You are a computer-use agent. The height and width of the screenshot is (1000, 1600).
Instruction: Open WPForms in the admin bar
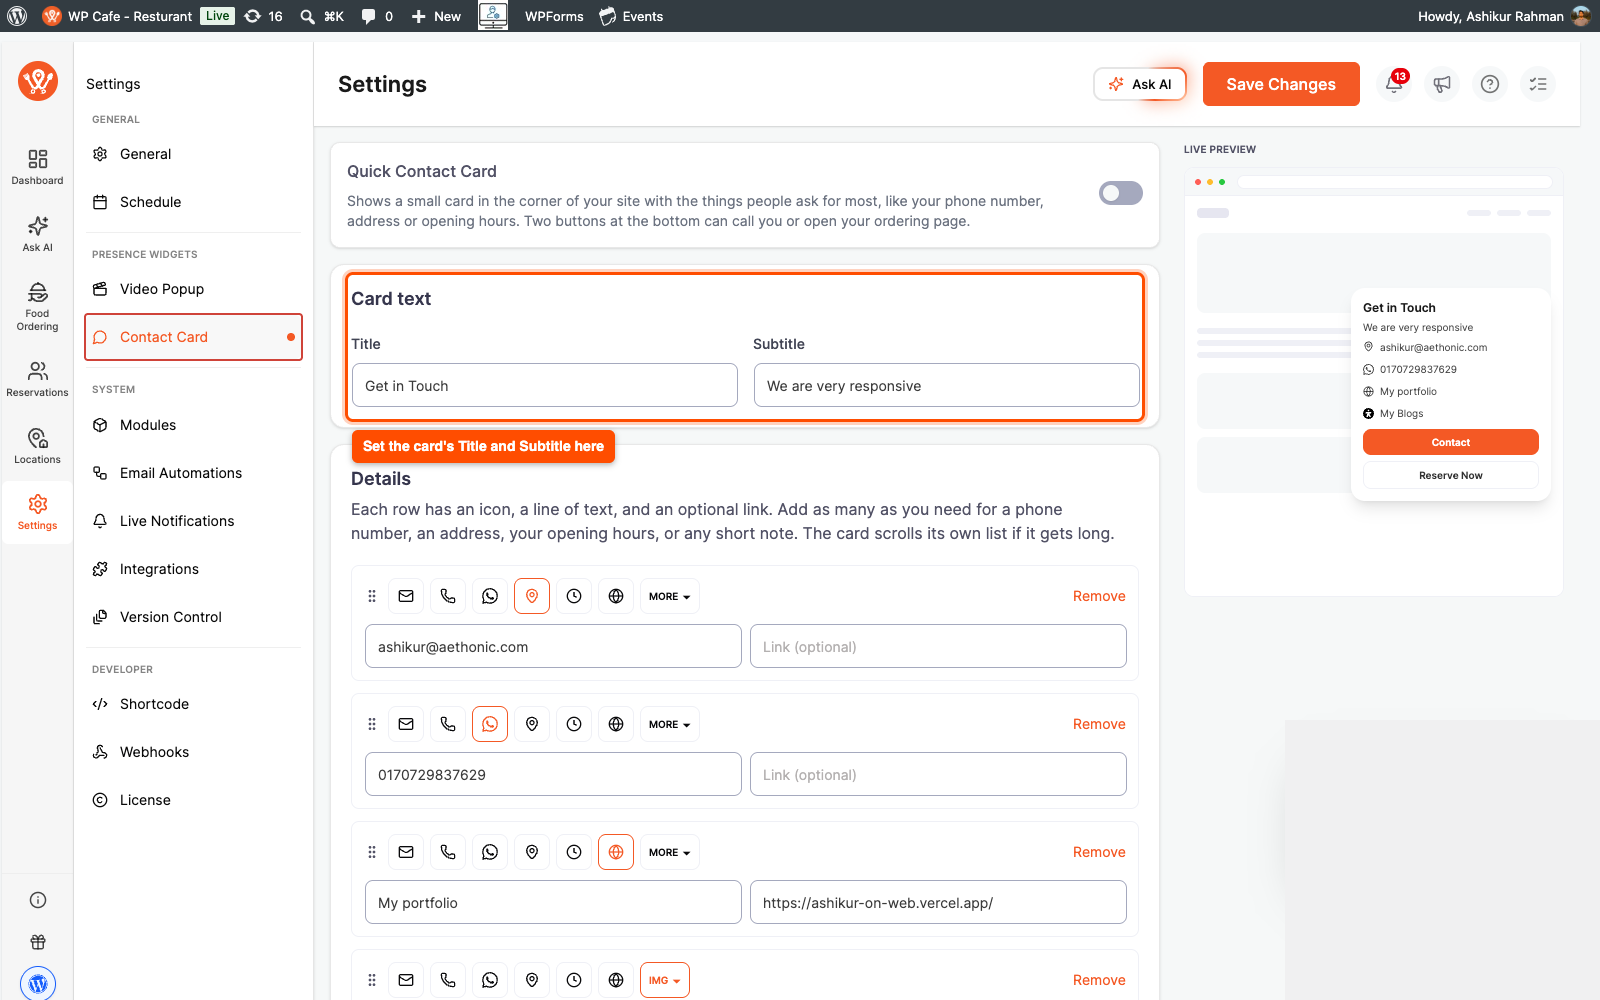tap(554, 16)
